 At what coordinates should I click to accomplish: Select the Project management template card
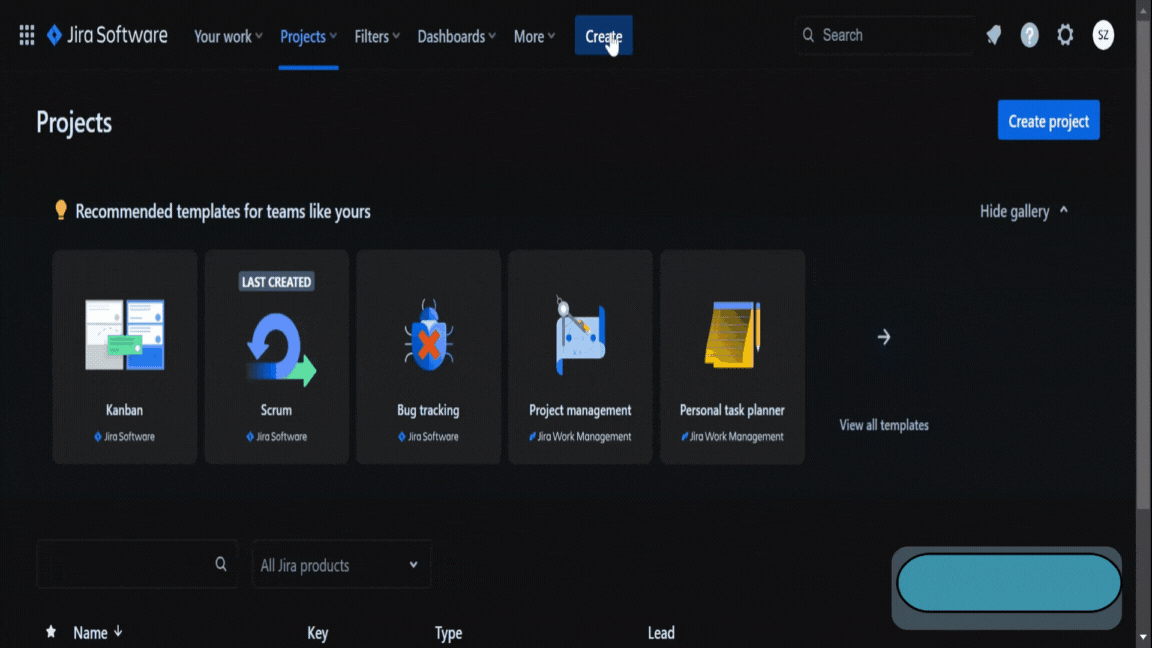(580, 357)
